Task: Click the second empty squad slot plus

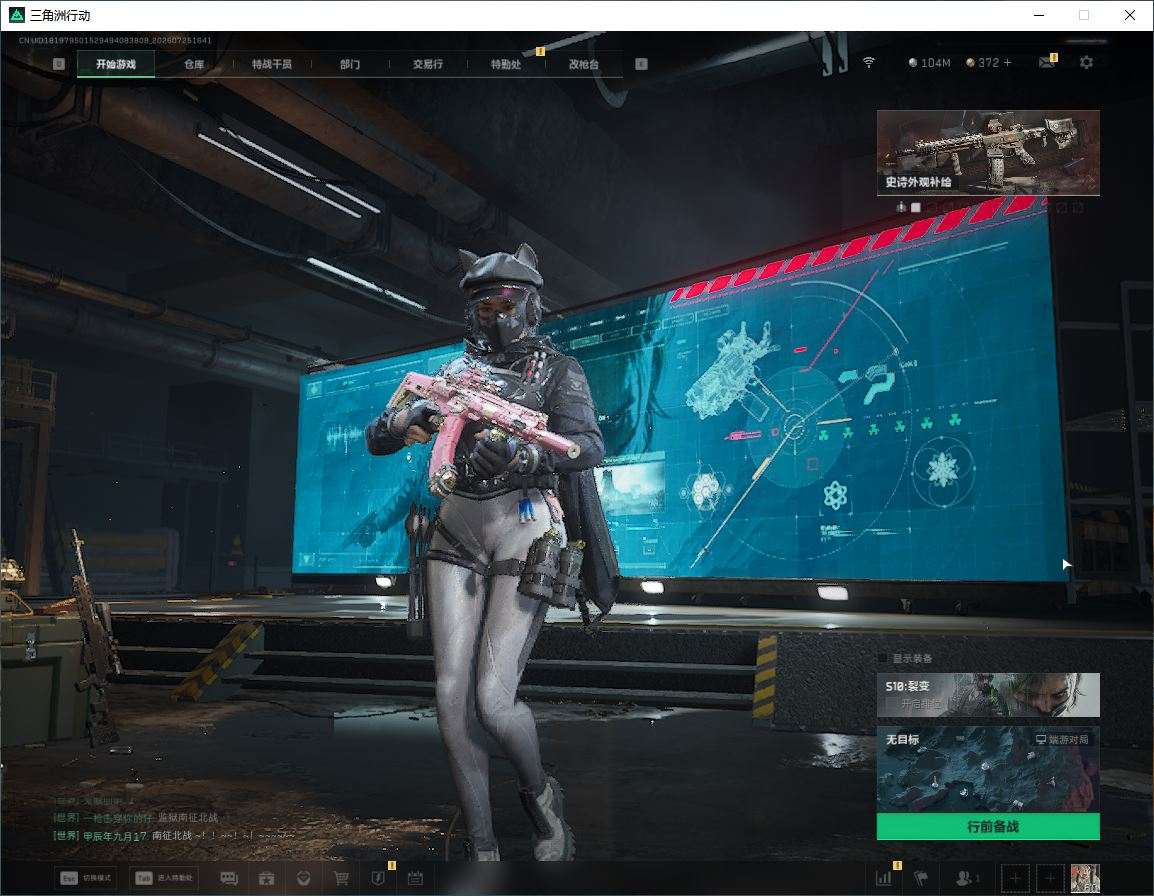Action: pos(1050,878)
